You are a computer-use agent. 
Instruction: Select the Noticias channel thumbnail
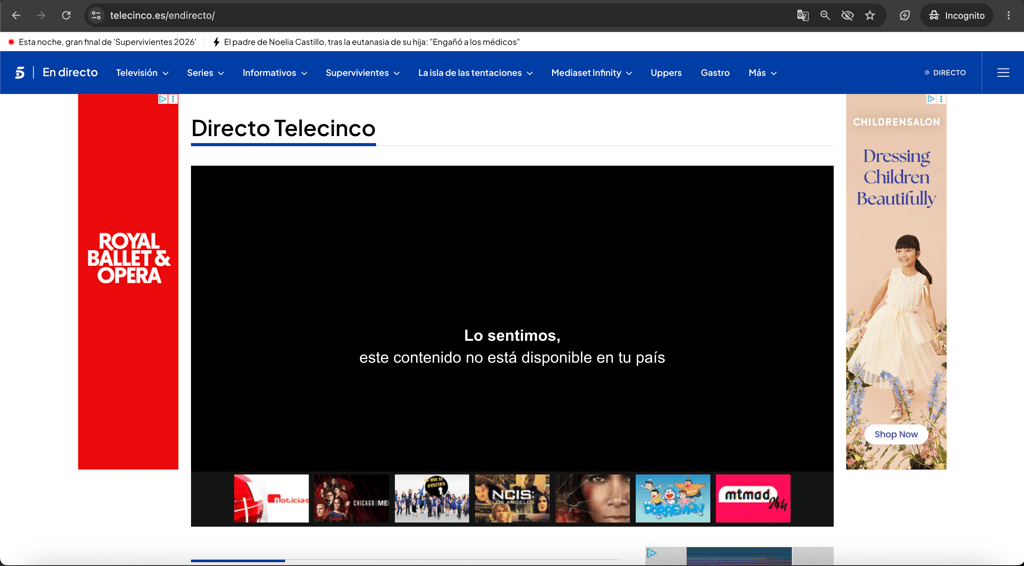click(271, 498)
